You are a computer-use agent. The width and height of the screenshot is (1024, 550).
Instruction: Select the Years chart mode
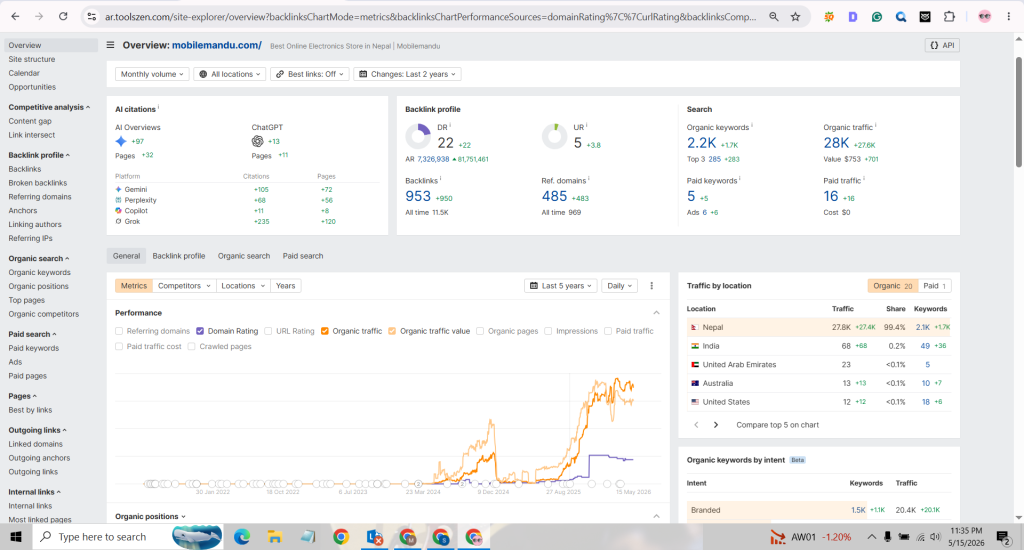285,285
